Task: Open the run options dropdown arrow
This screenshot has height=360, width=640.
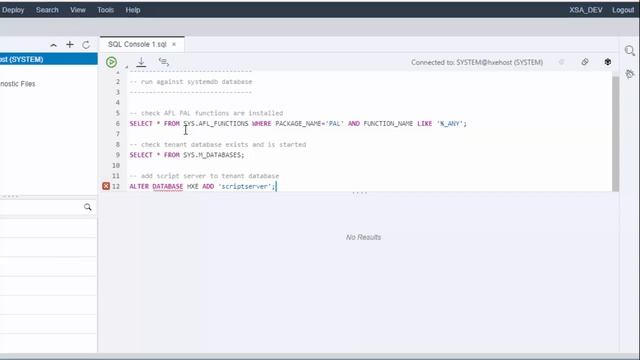Action: (x=126, y=67)
